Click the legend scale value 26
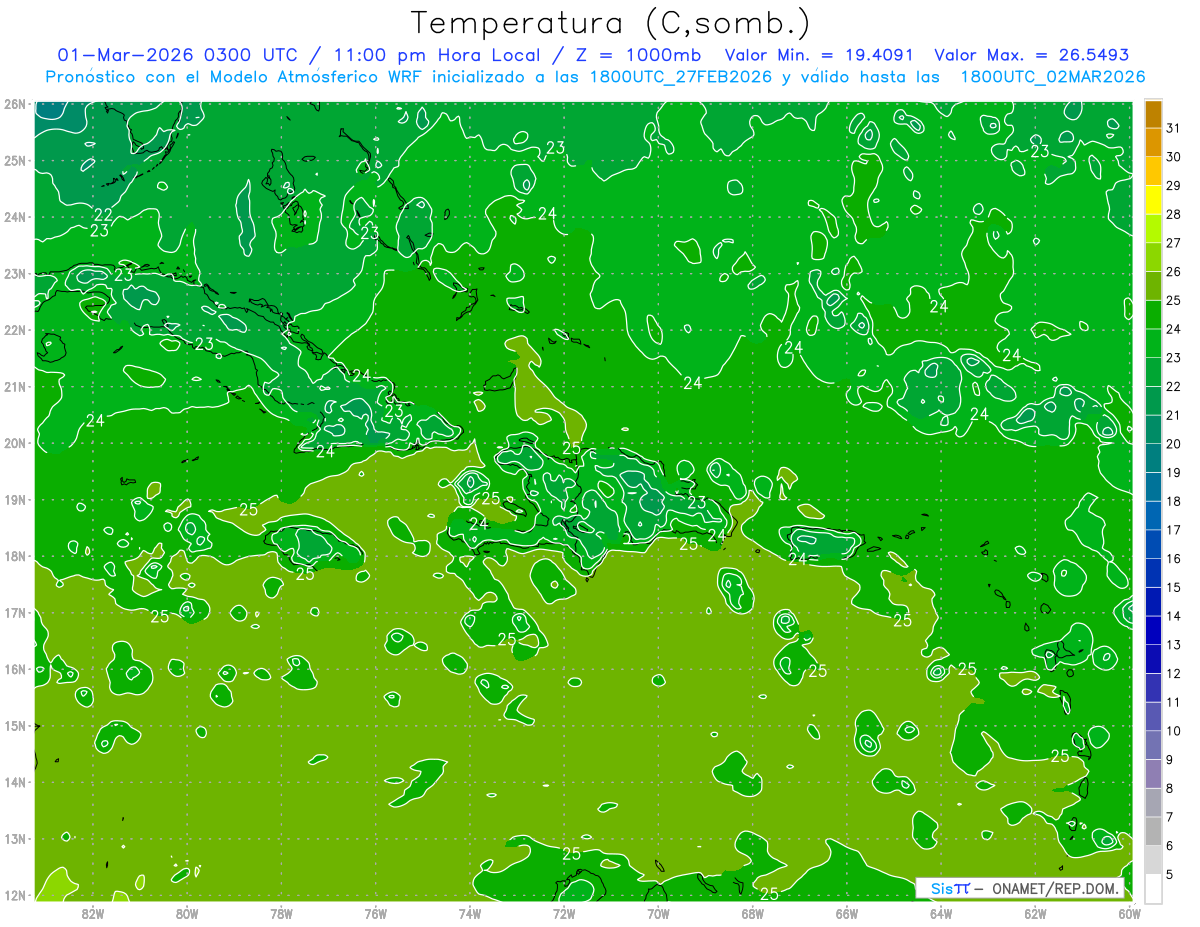Image resolution: width=1200 pixels, height=927 pixels. tap(1173, 271)
